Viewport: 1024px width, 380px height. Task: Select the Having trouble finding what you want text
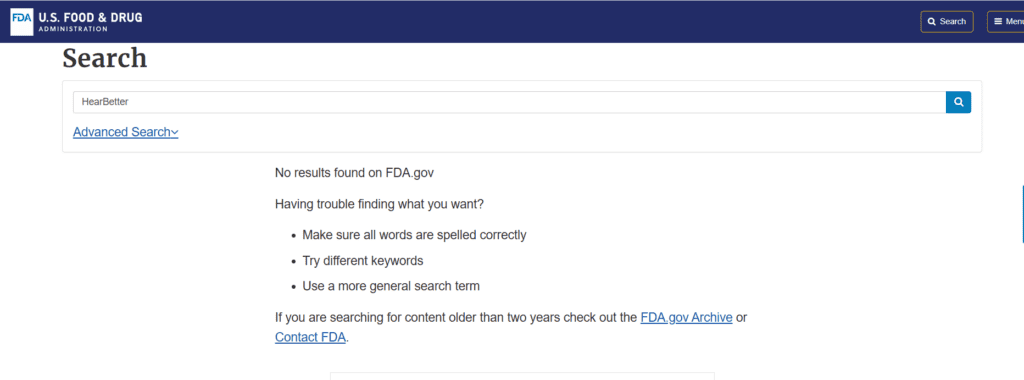click(x=379, y=204)
